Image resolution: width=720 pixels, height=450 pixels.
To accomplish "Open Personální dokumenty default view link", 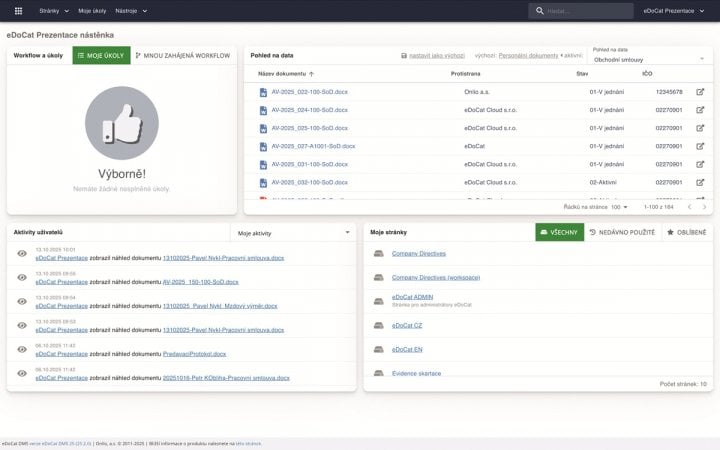I will [529, 56].
